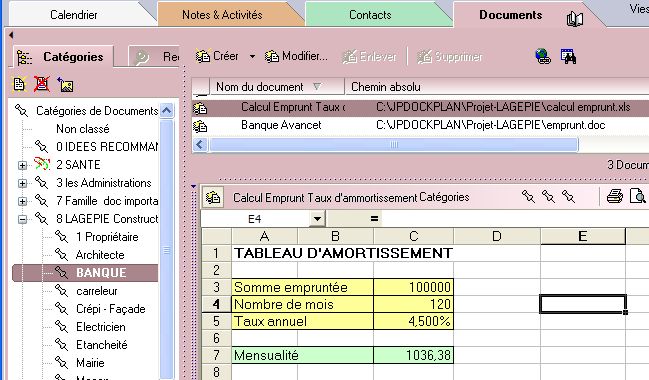
Task: Select the Non classé category
Action: point(83,129)
